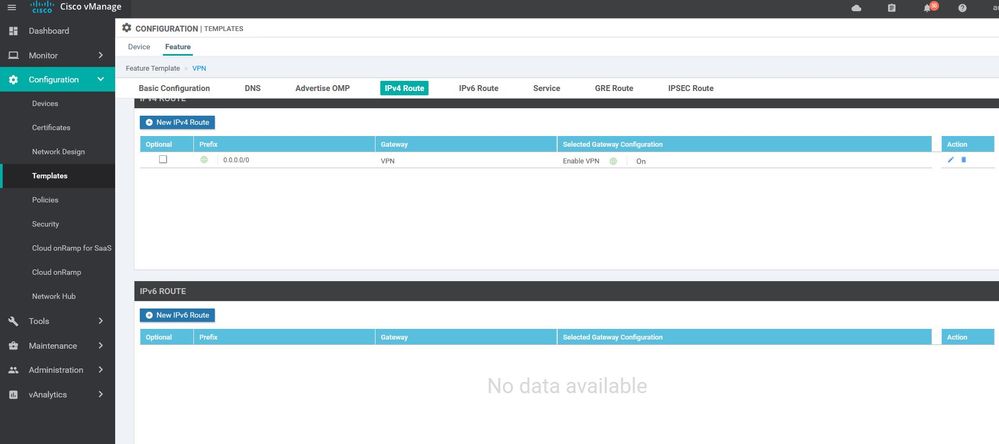Click the vAnalytics chart icon
The image size is (999, 444).
coord(13,395)
